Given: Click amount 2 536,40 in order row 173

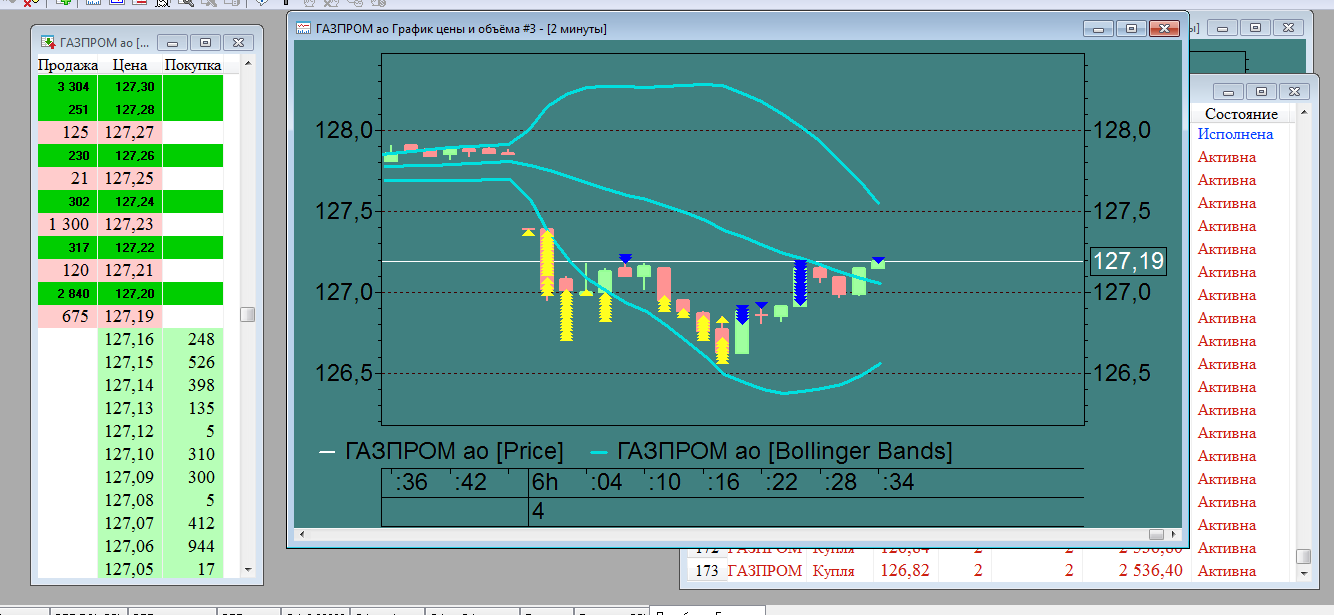Looking at the screenshot, I should pos(1150,571).
